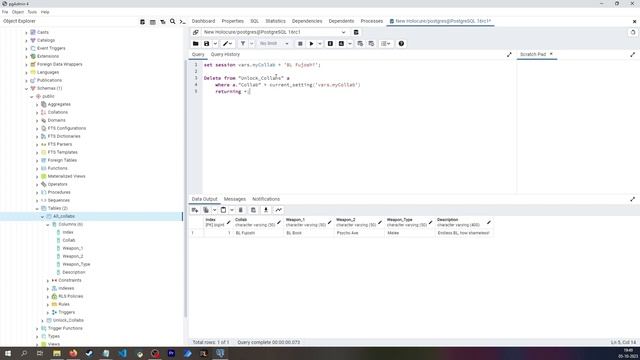This screenshot has height=360, width=640.
Task: Open the Save File options dropdown arrow
Action: click(x=215, y=44)
